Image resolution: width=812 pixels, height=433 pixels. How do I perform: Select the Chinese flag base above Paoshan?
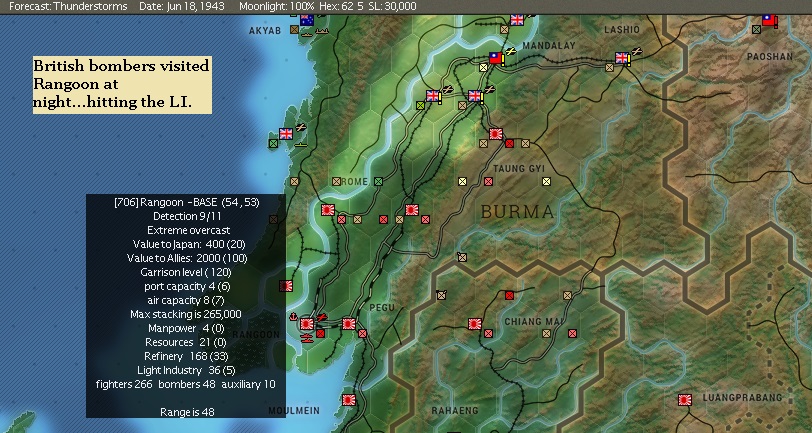click(x=769, y=20)
